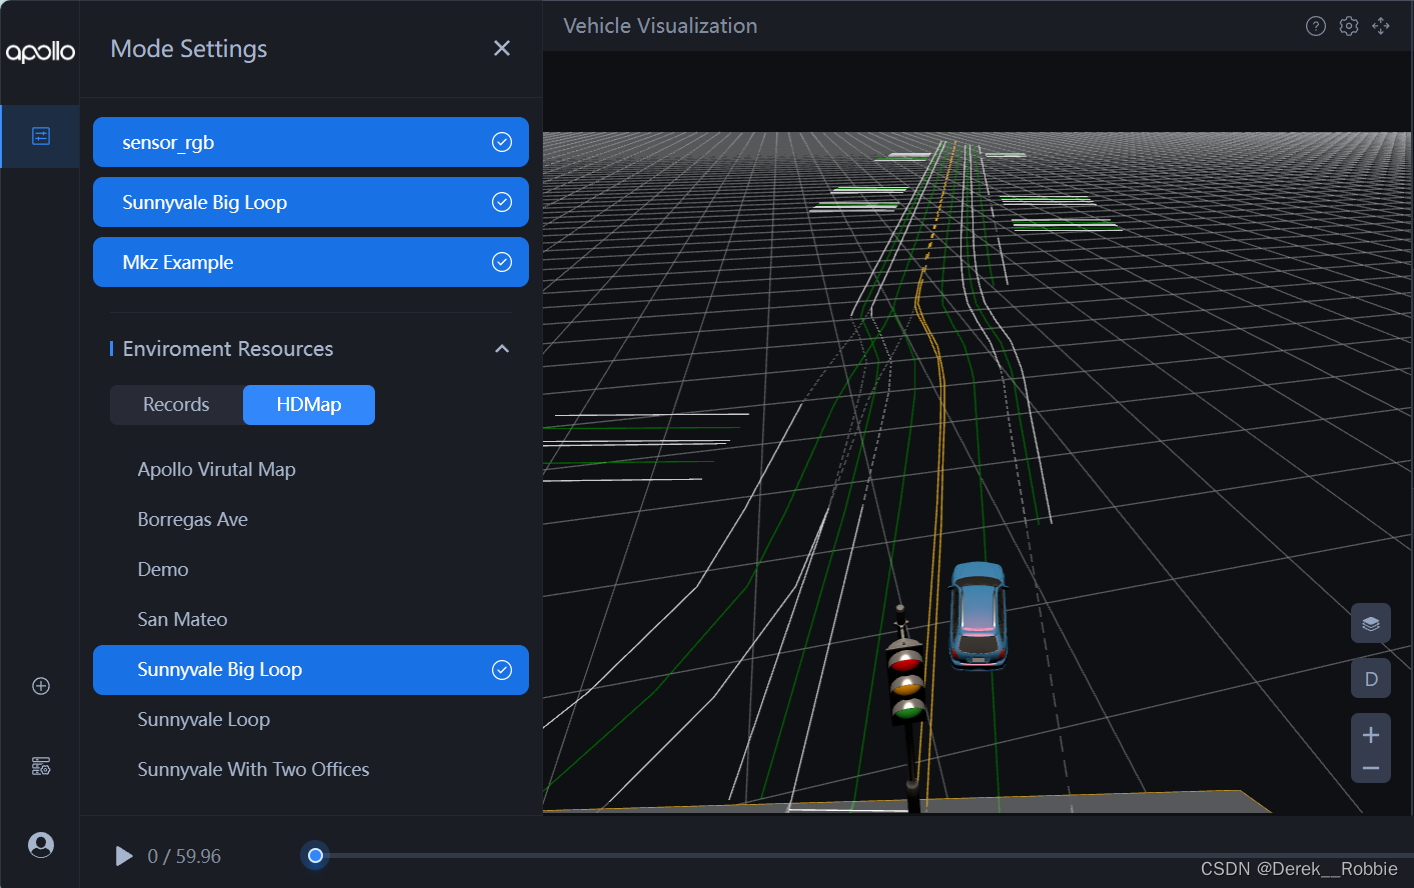Click the fullscreen move icon in Vehicle Visualization
Viewport: 1414px width, 888px height.
[1381, 26]
